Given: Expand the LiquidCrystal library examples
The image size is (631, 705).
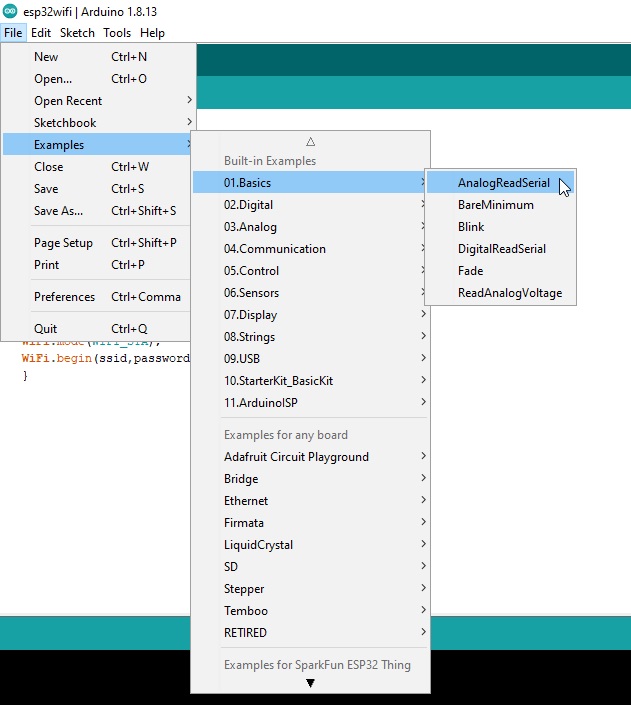Looking at the screenshot, I should (x=310, y=545).
